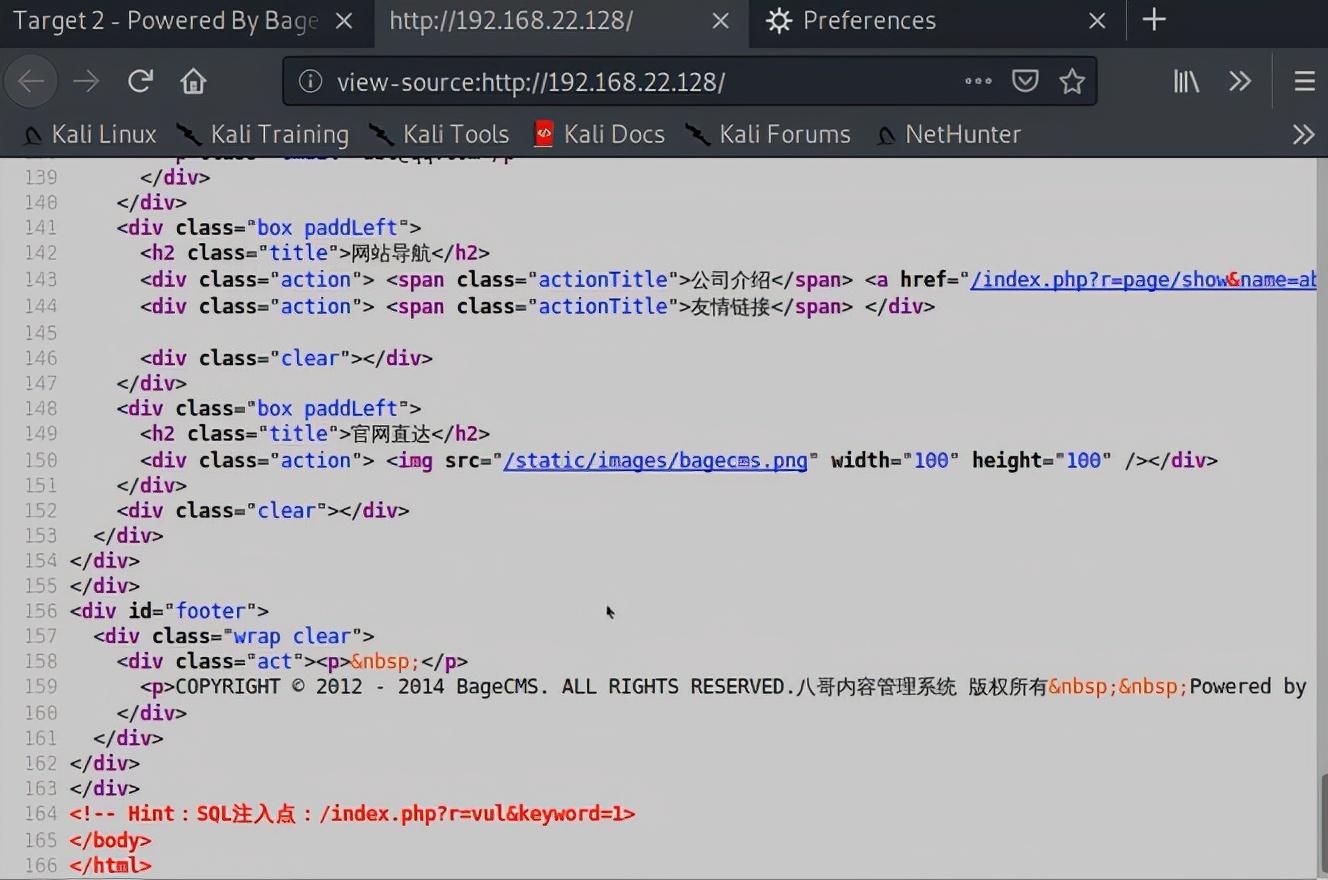Click the Powered by text on line 159
This screenshot has width=1328, height=880.
point(1248,687)
